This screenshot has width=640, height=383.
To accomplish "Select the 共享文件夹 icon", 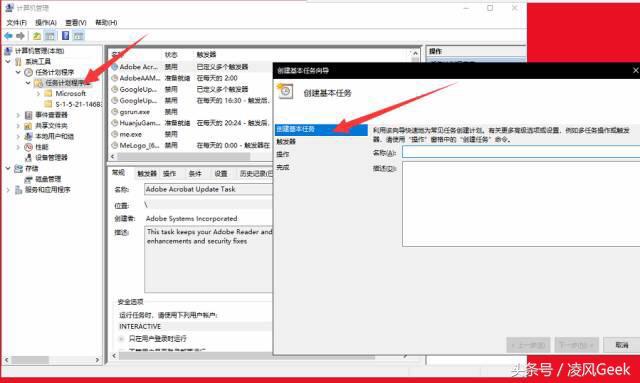I will [x=28, y=125].
